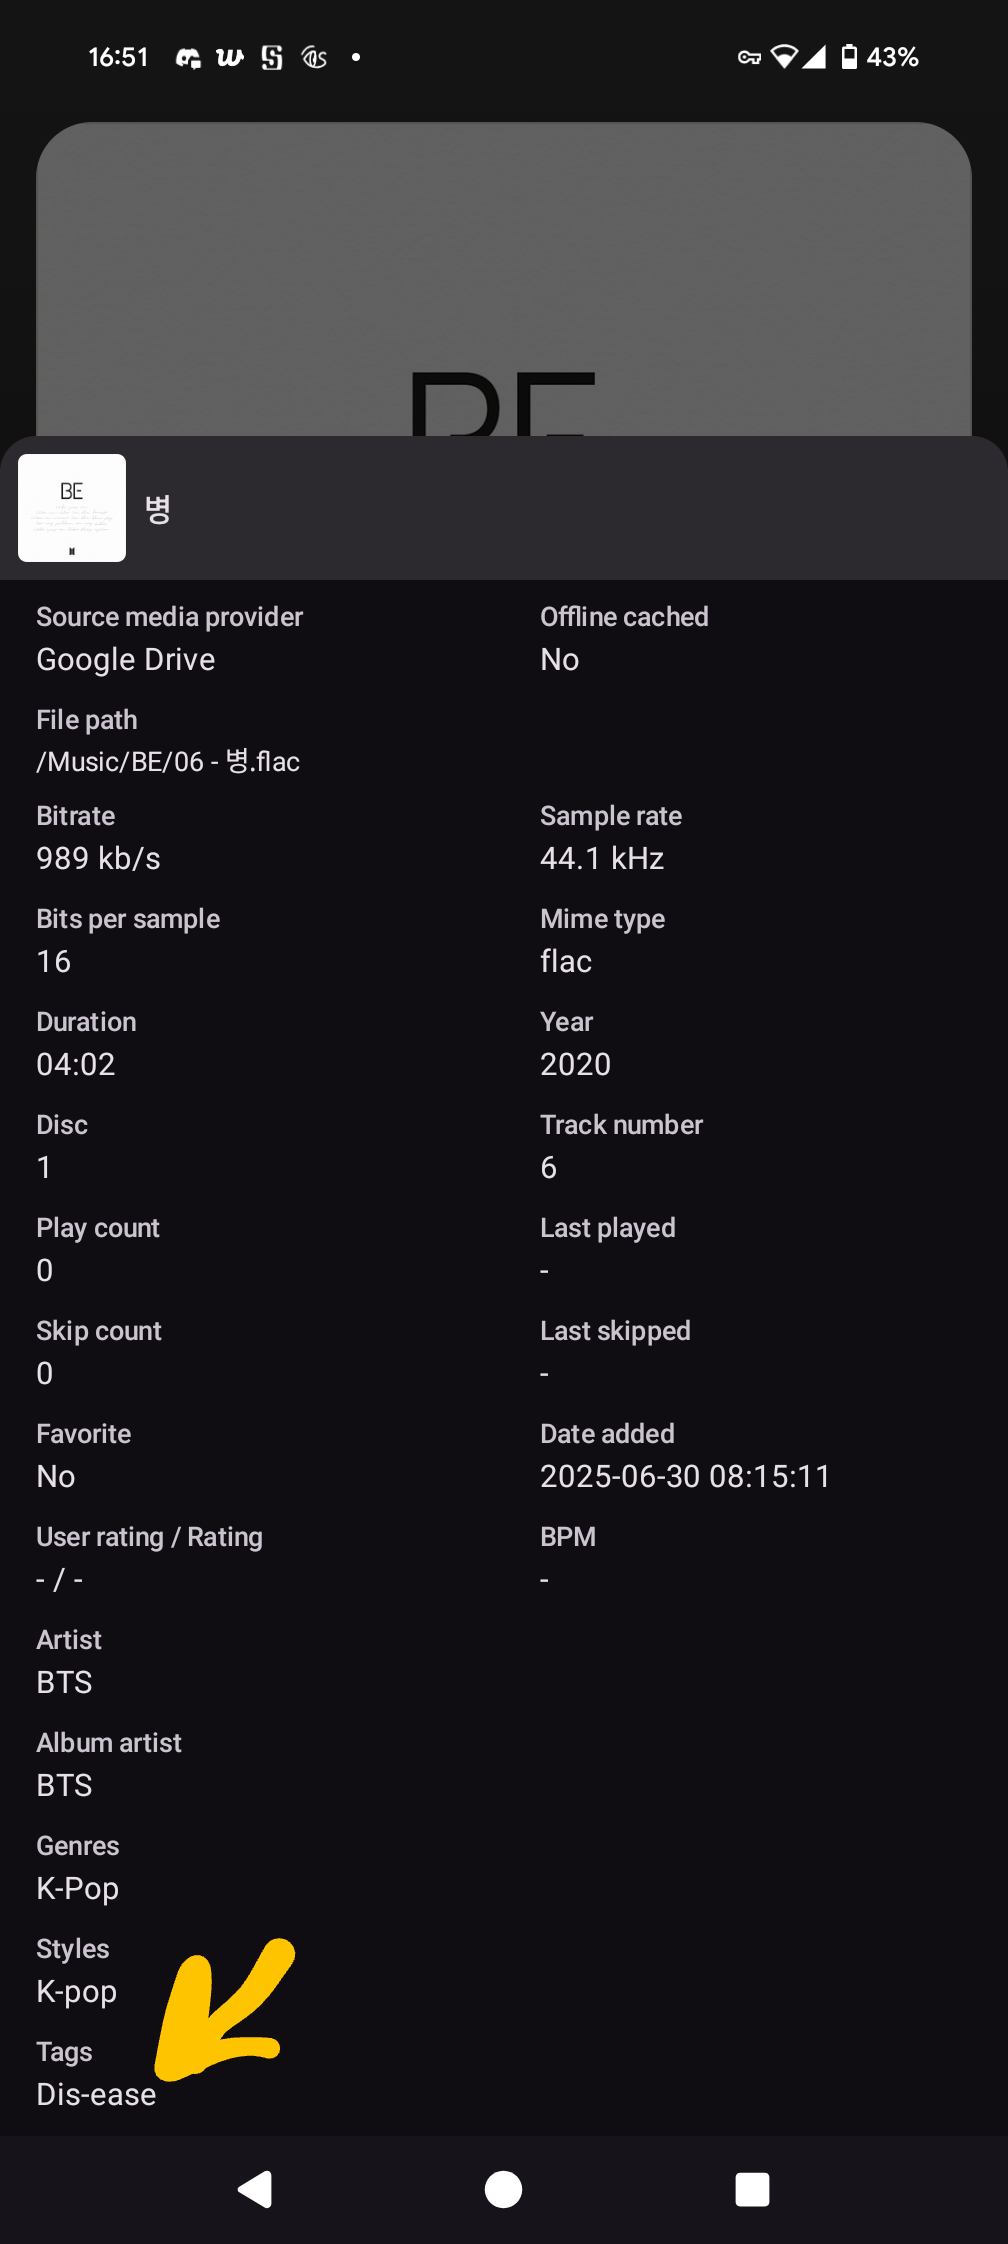Image resolution: width=1008 pixels, height=2244 pixels.
Task: Tap the Google Drive source provider value
Action: click(x=126, y=659)
